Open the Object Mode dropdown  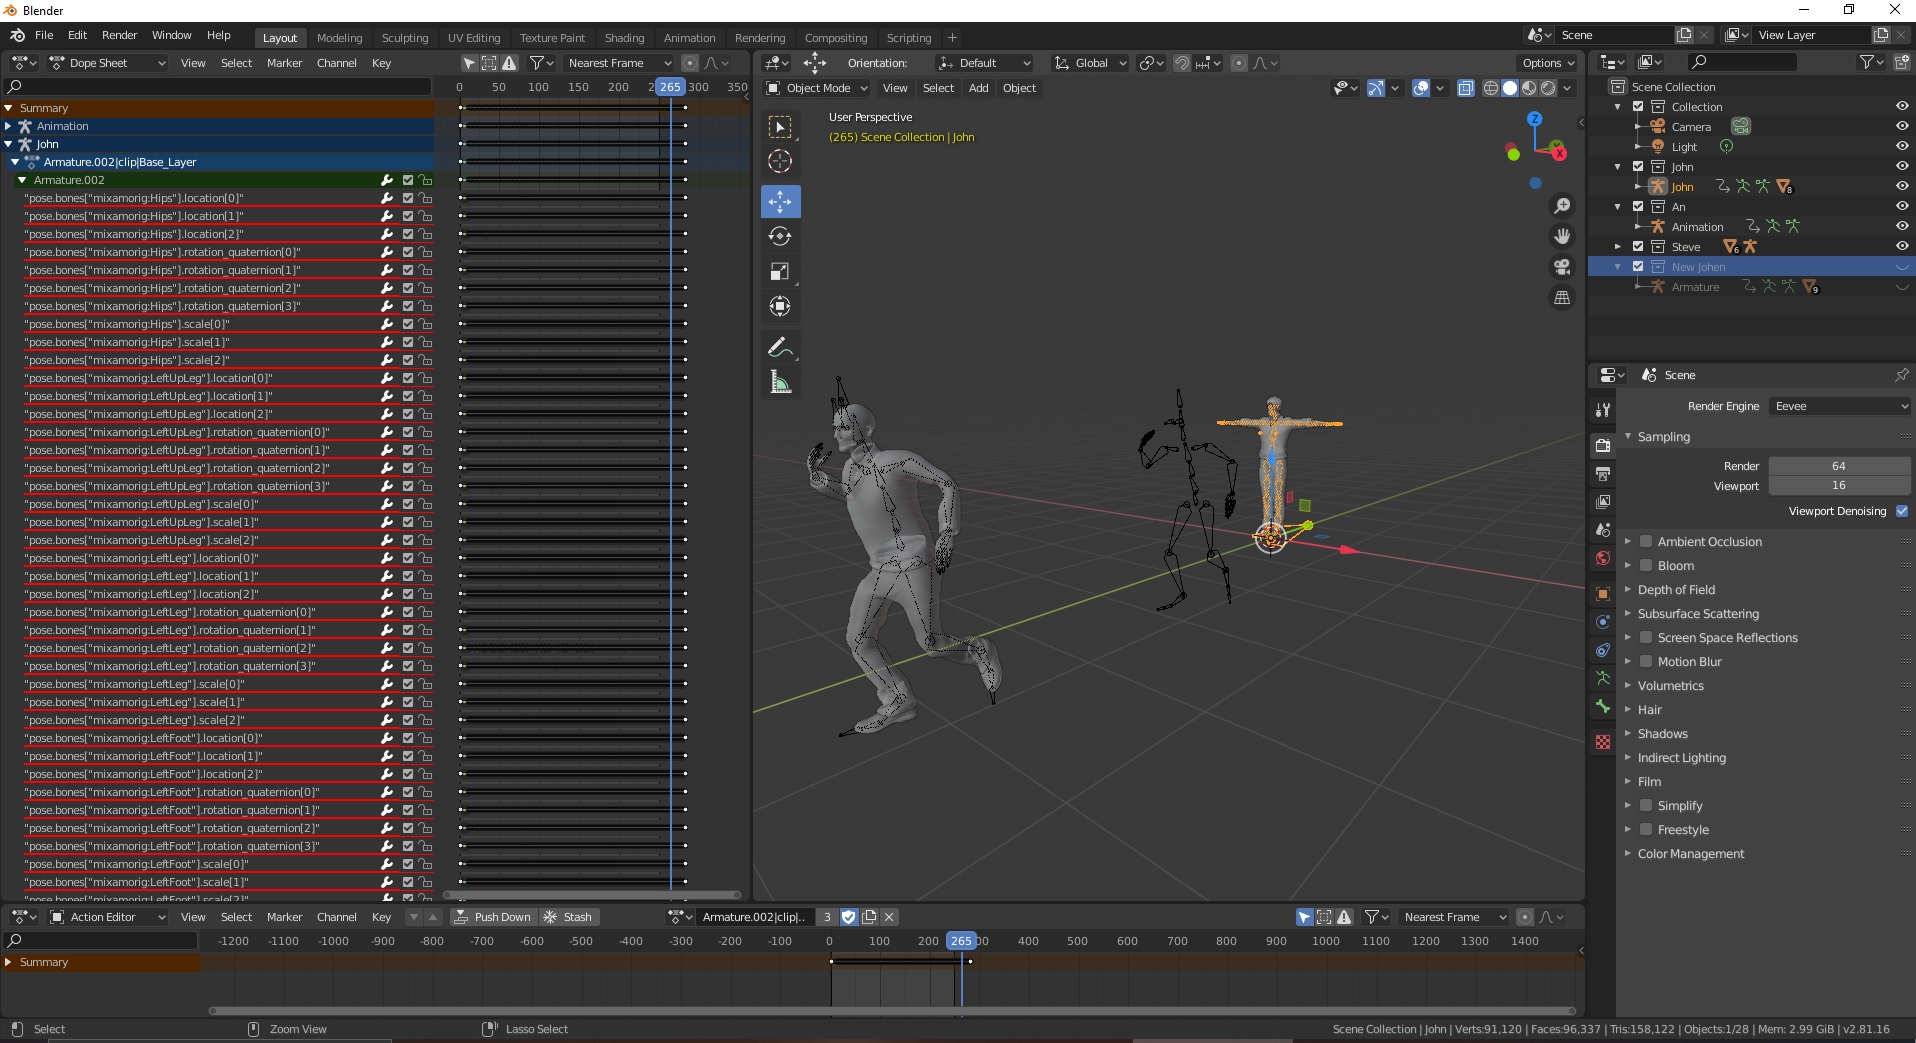click(815, 88)
